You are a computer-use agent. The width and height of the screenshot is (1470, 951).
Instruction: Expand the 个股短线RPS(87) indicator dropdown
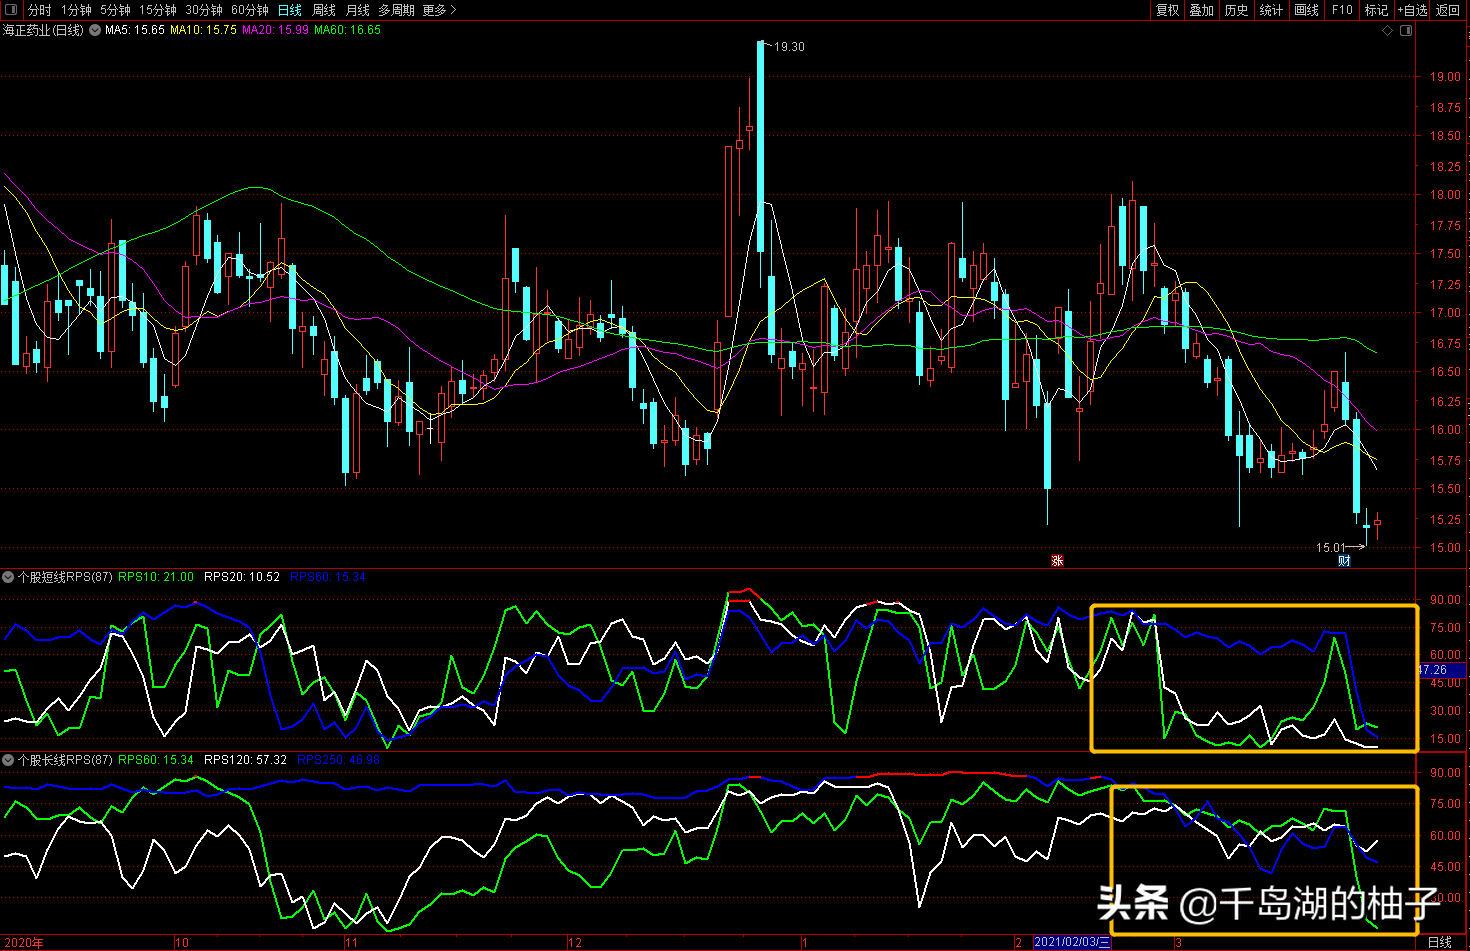pyautogui.click(x=8, y=577)
